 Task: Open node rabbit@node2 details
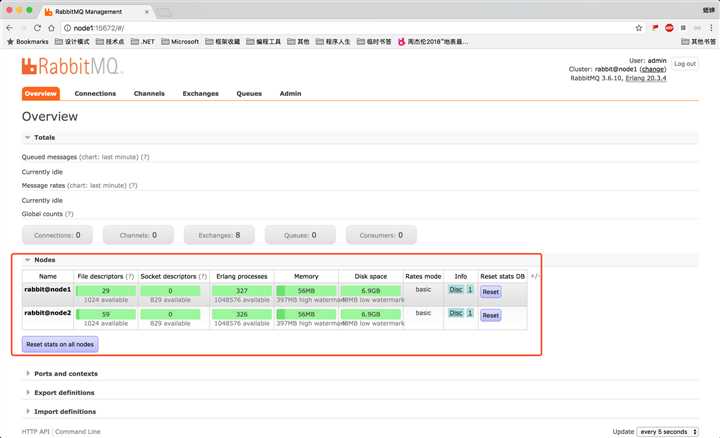point(48,313)
